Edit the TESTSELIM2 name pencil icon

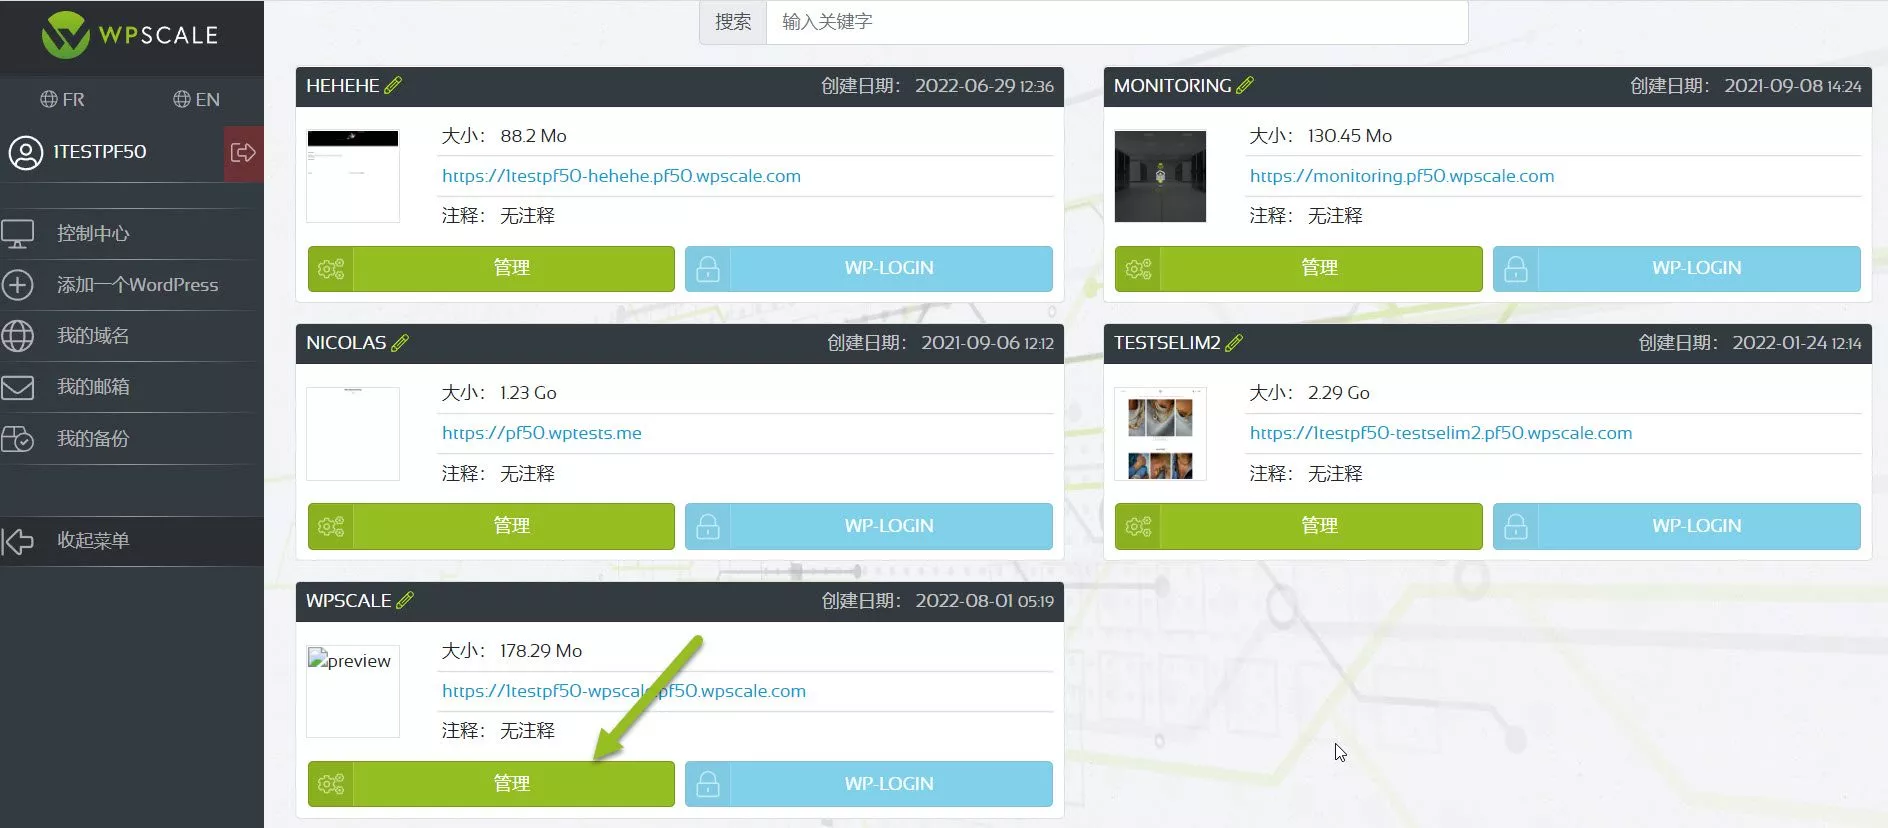coord(1234,342)
